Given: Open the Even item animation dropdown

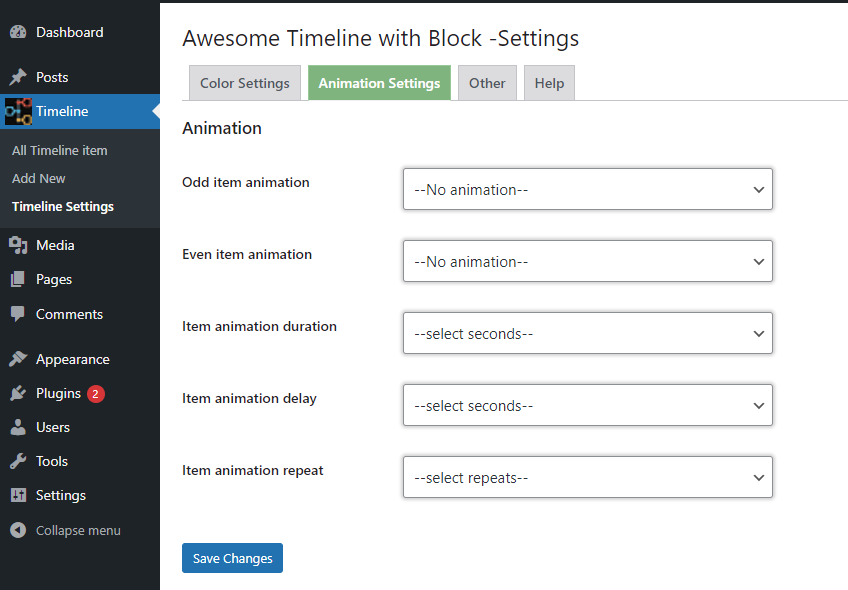Looking at the screenshot, I should [x=588, y=261].
